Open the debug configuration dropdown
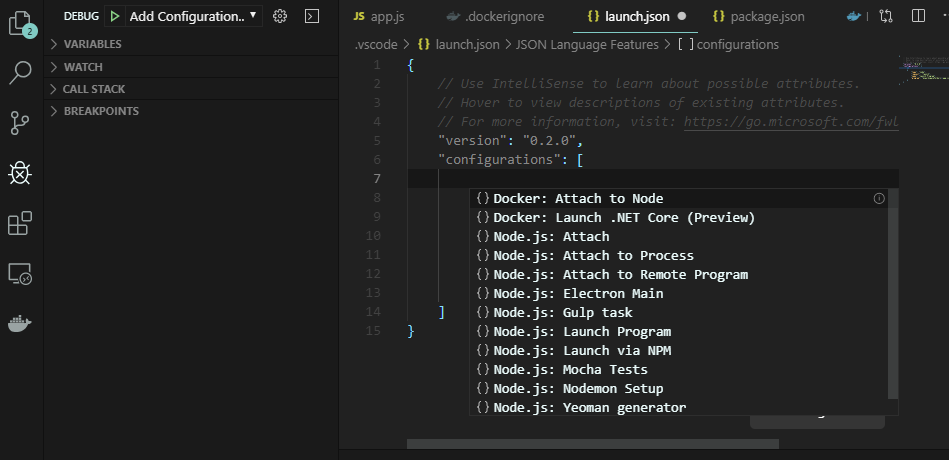Screen dimensions: 949x460 [x=194, y=16]
